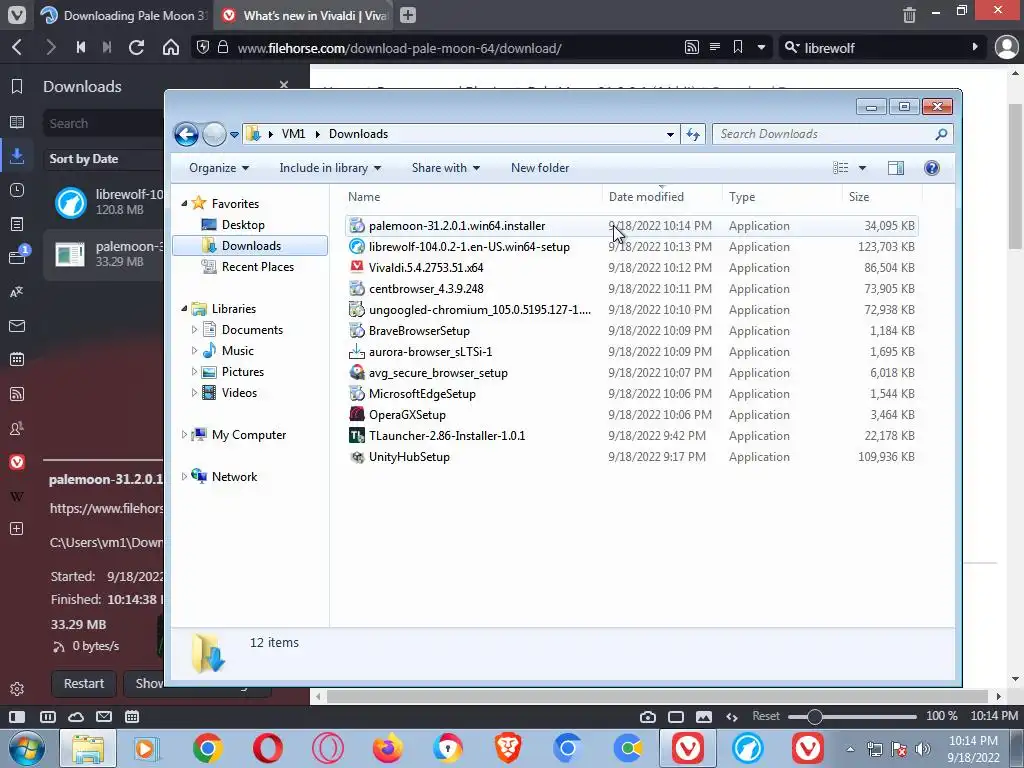The height and width of the screenshot is (768, 1024).
Task: Open Vivaldi contacts panel icon
Action: (17, 428)
